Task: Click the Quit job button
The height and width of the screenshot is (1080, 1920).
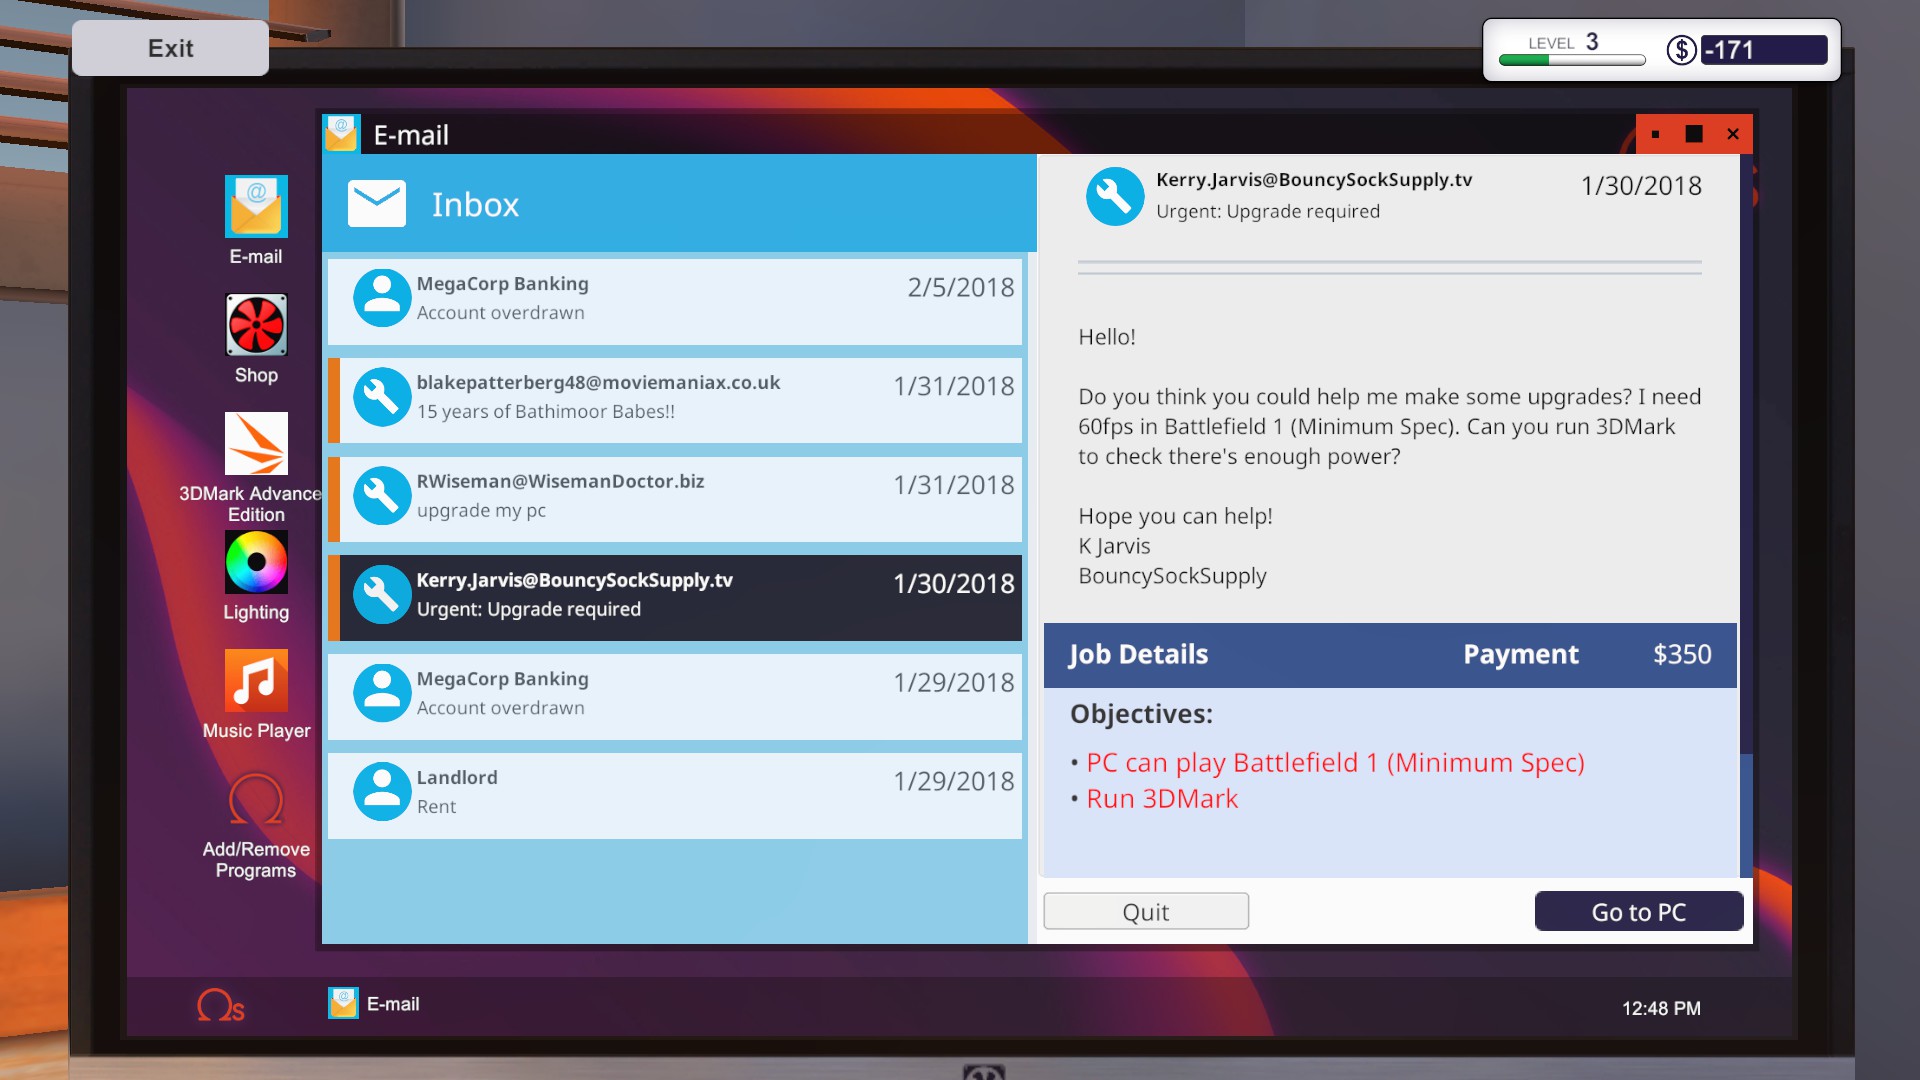Action: click(1146, 911)
